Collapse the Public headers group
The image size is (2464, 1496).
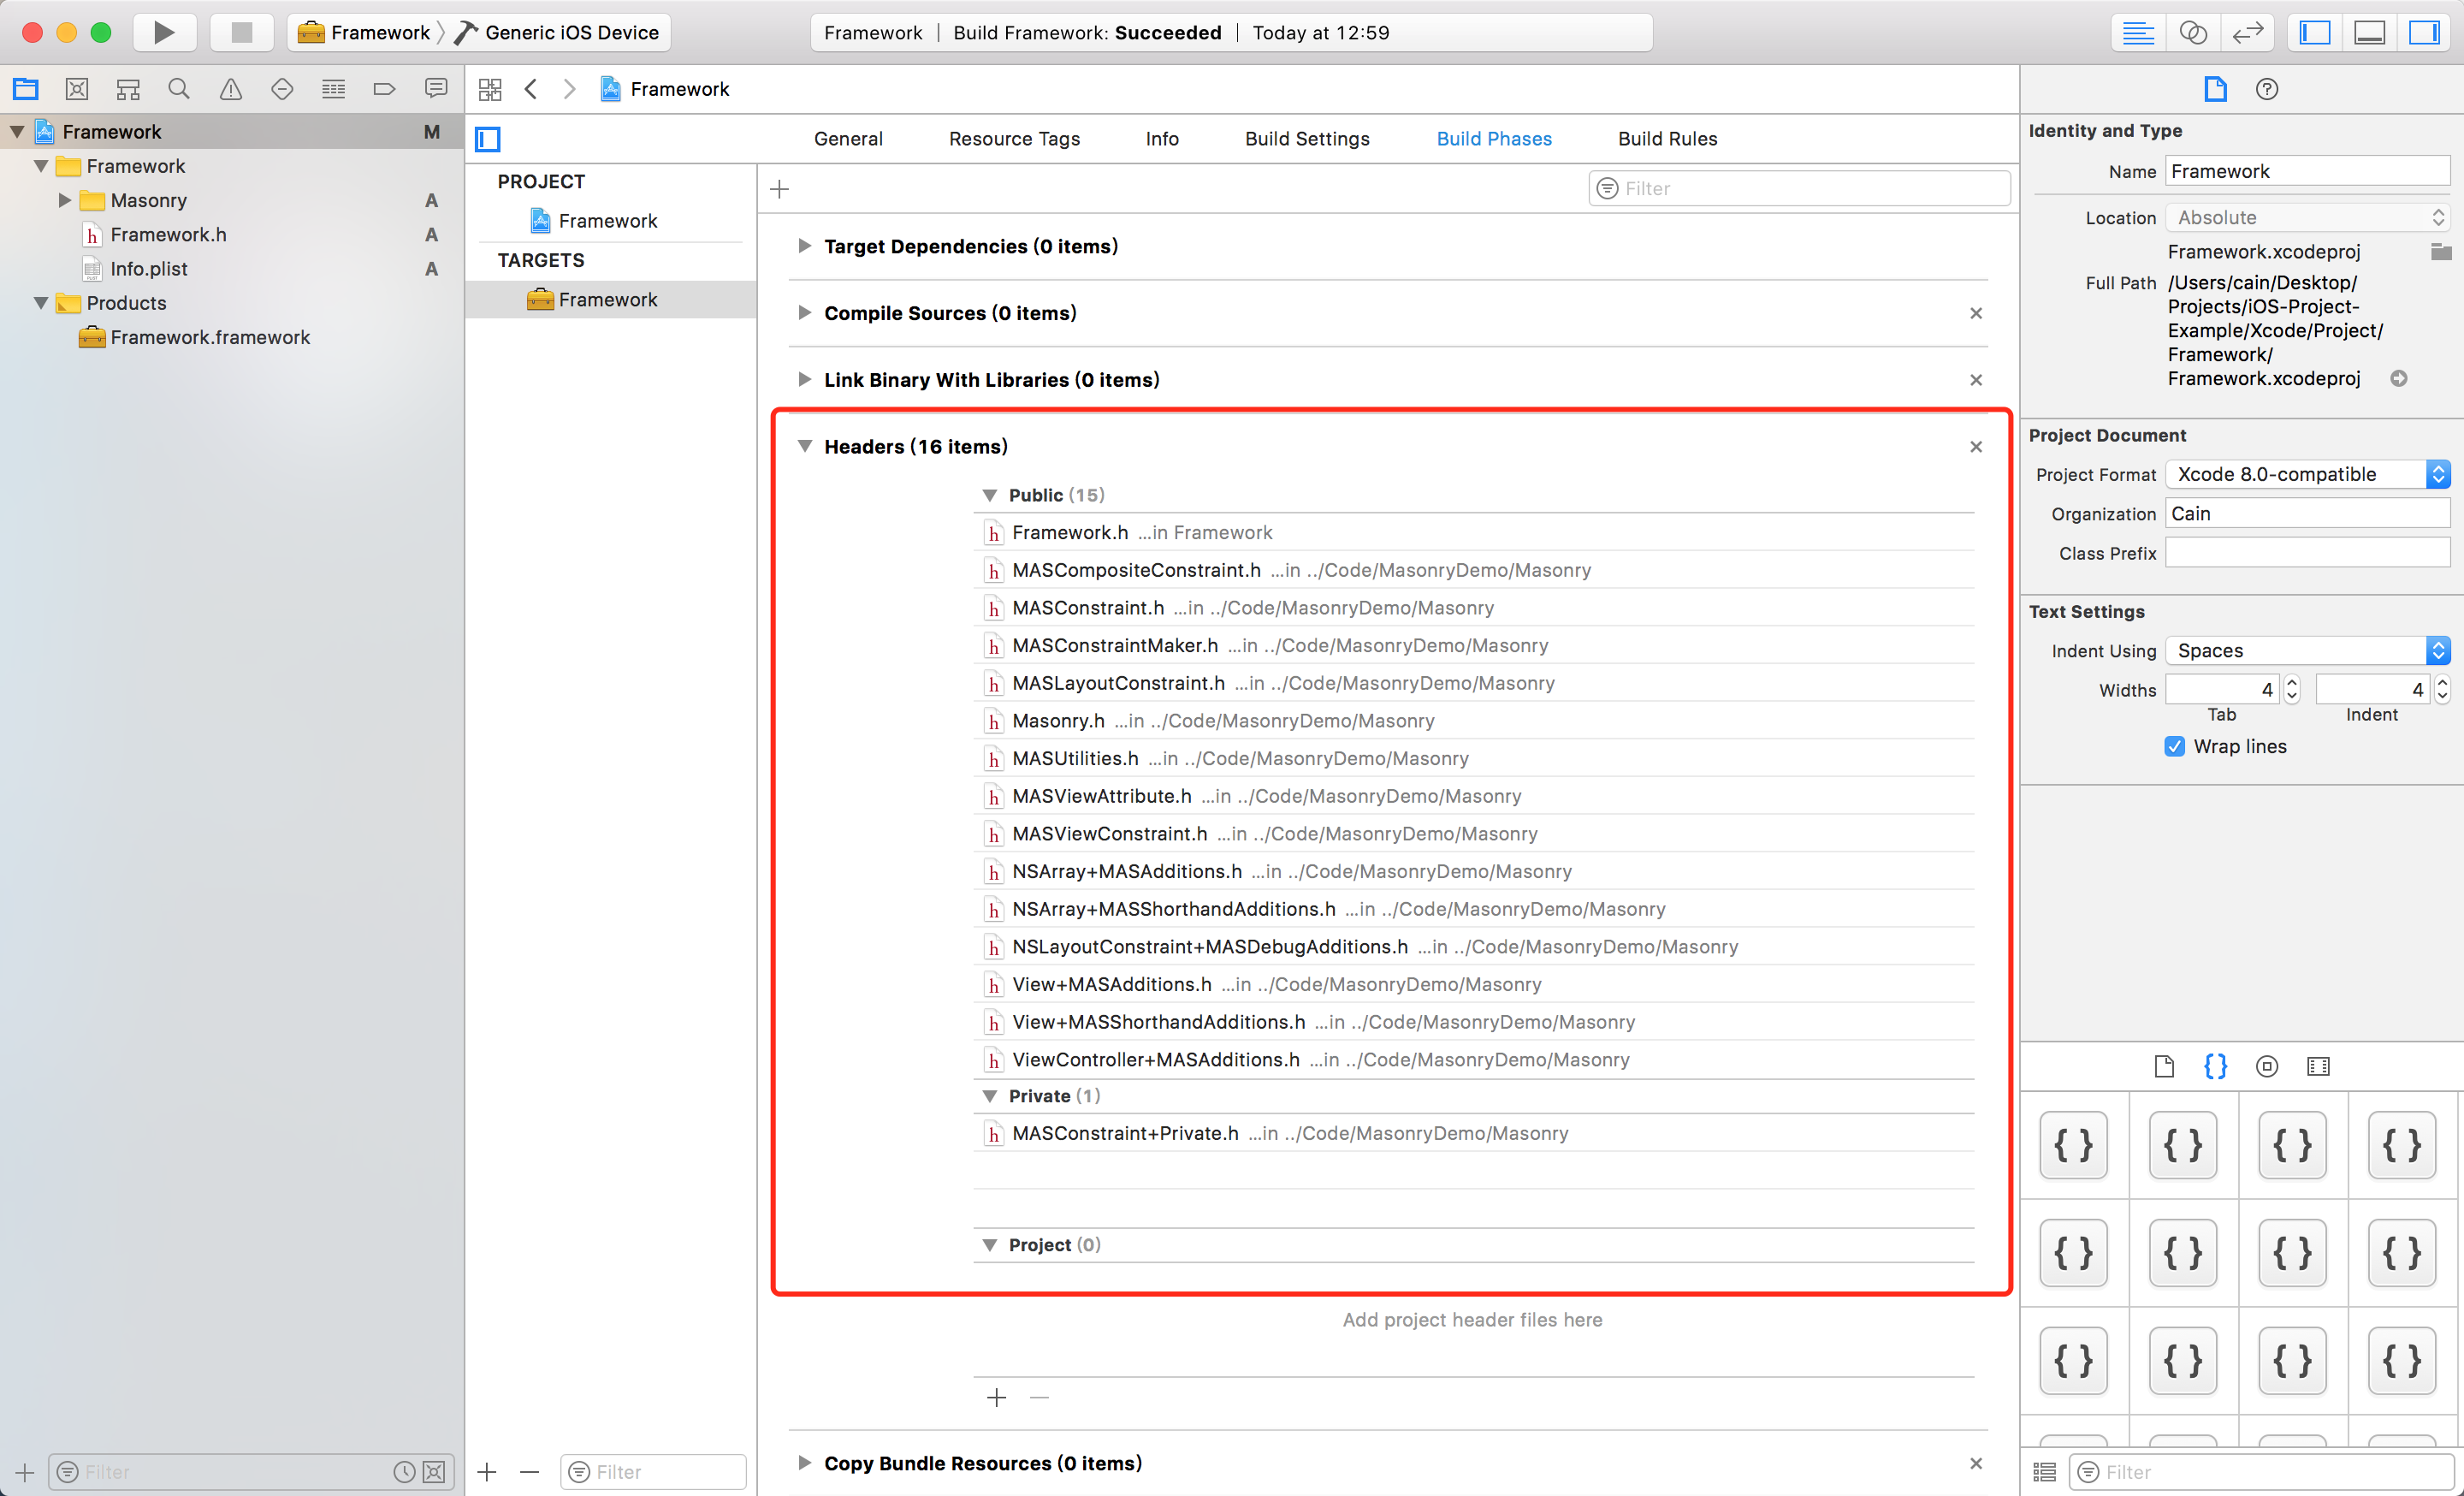click(990, 495)
